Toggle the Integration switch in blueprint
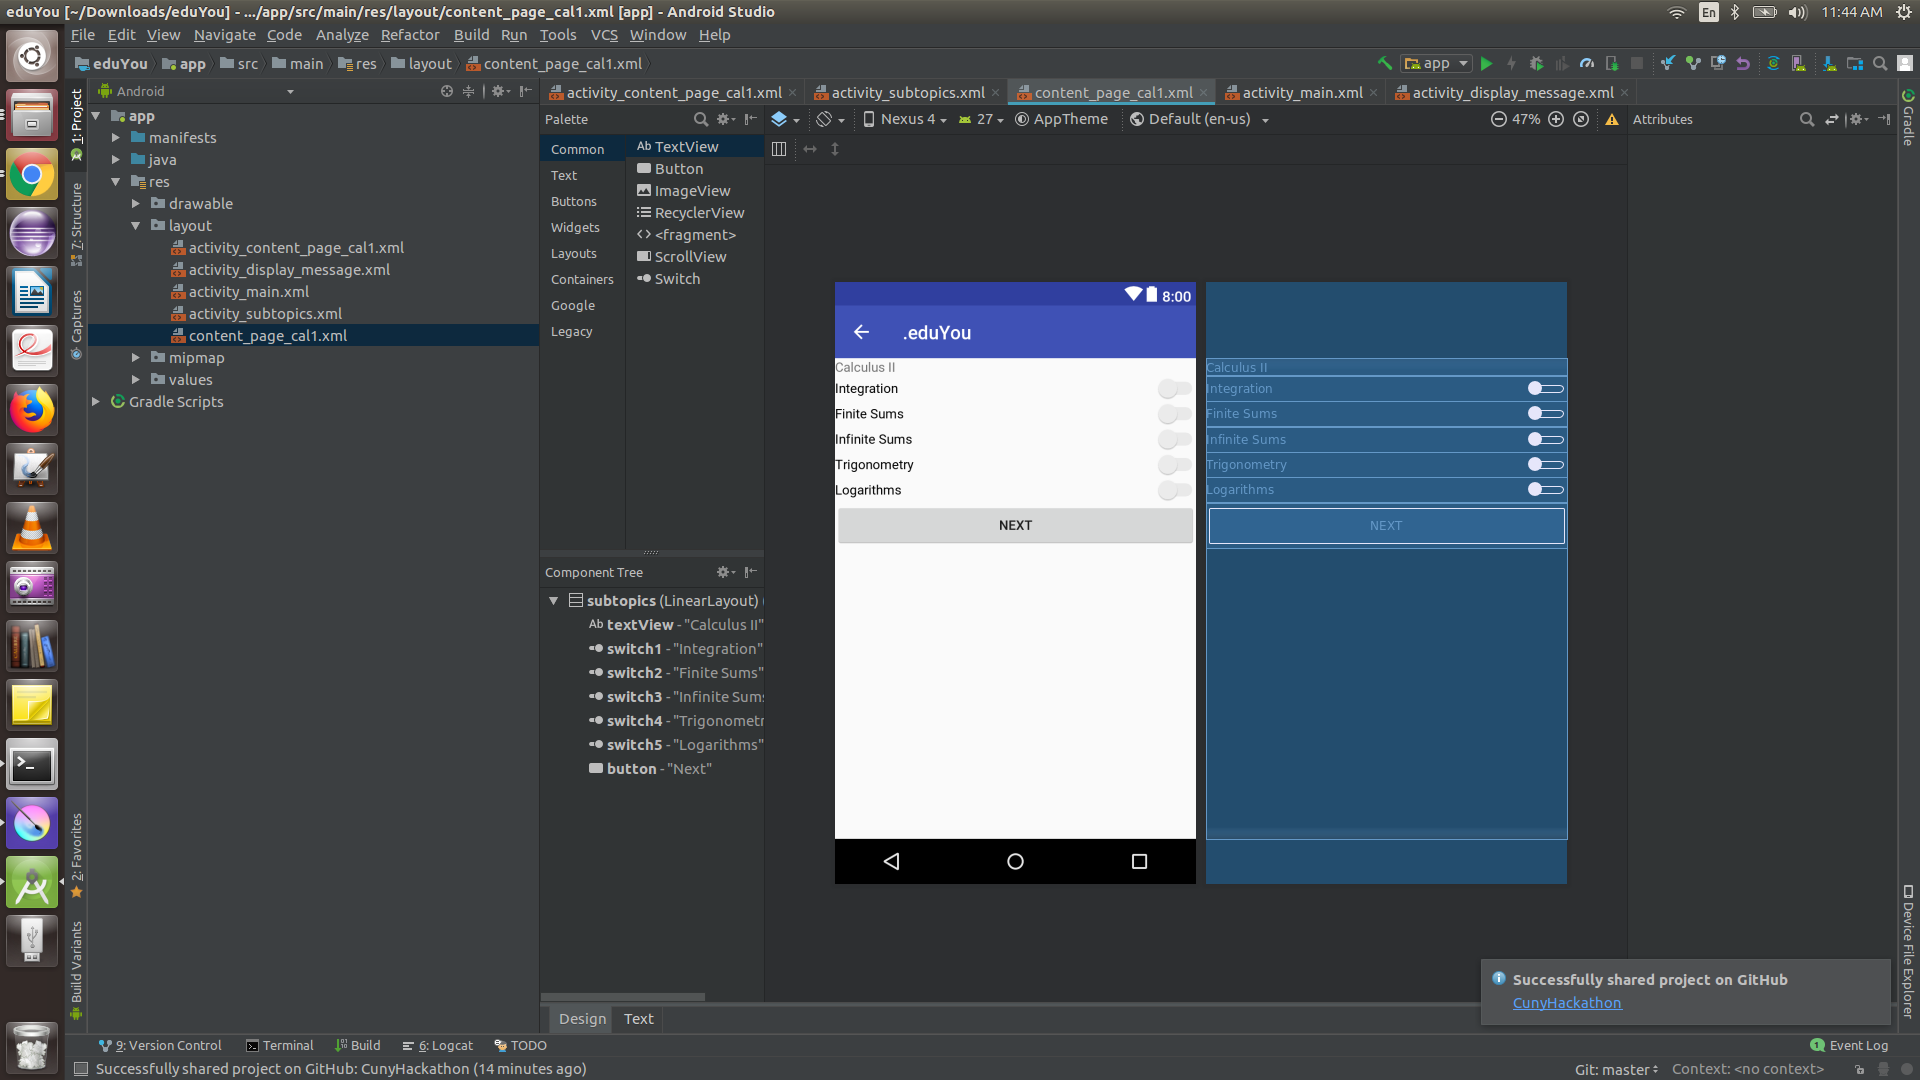 point(1545,389)
